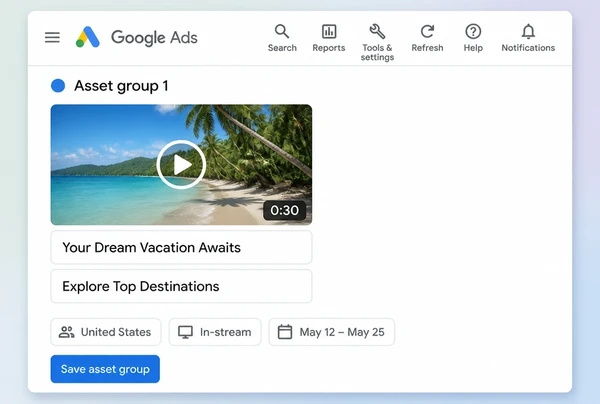Open the Help question mark
This screenshot has height=404, width=600.
coord(473,38)
